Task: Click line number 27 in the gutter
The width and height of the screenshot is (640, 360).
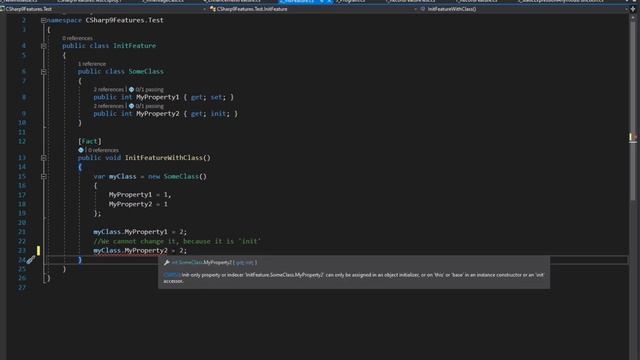Action: pos(22,287)
